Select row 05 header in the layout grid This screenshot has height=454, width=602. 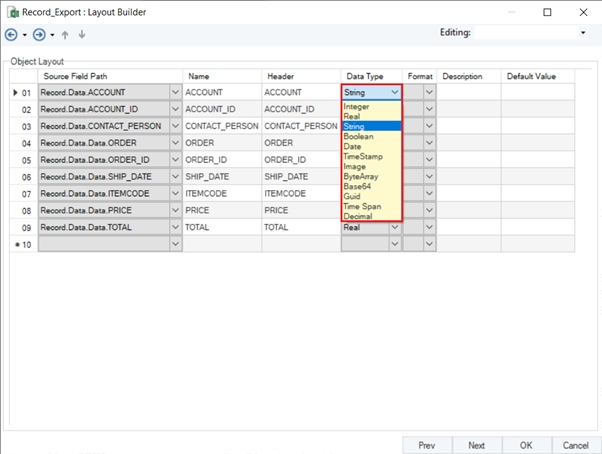(x=24, y=160)
